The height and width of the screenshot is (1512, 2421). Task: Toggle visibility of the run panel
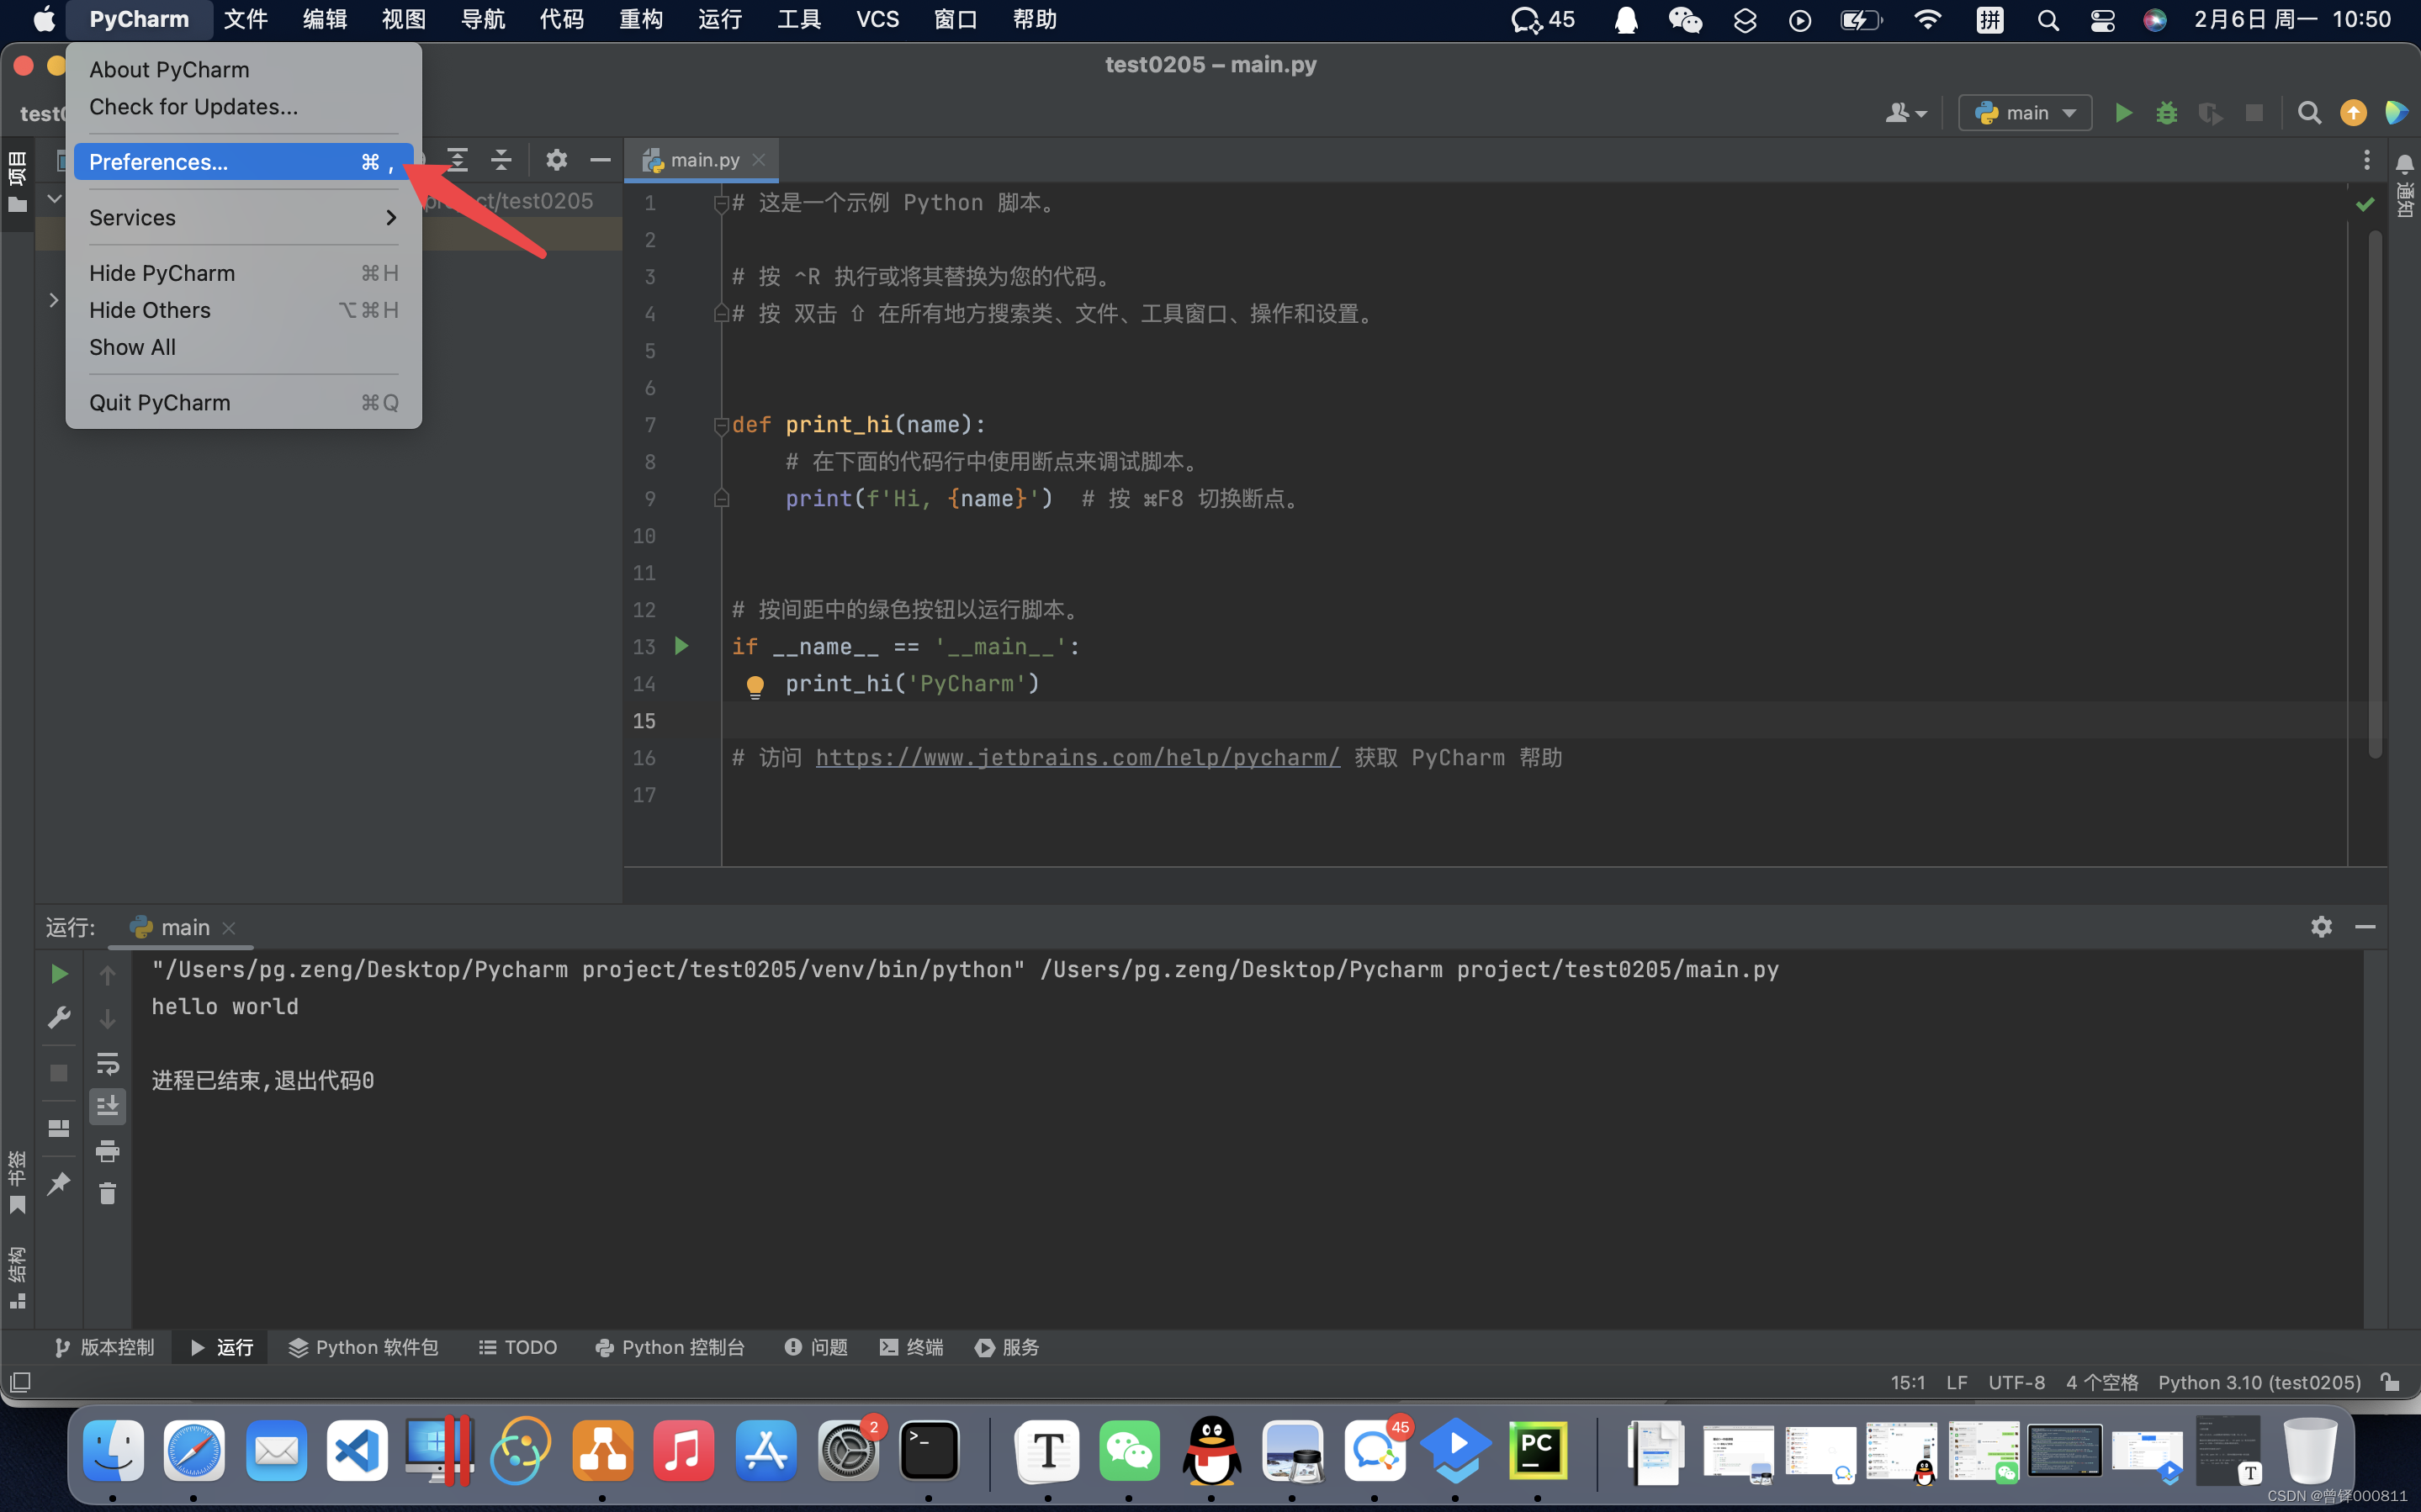point(2367,925)
